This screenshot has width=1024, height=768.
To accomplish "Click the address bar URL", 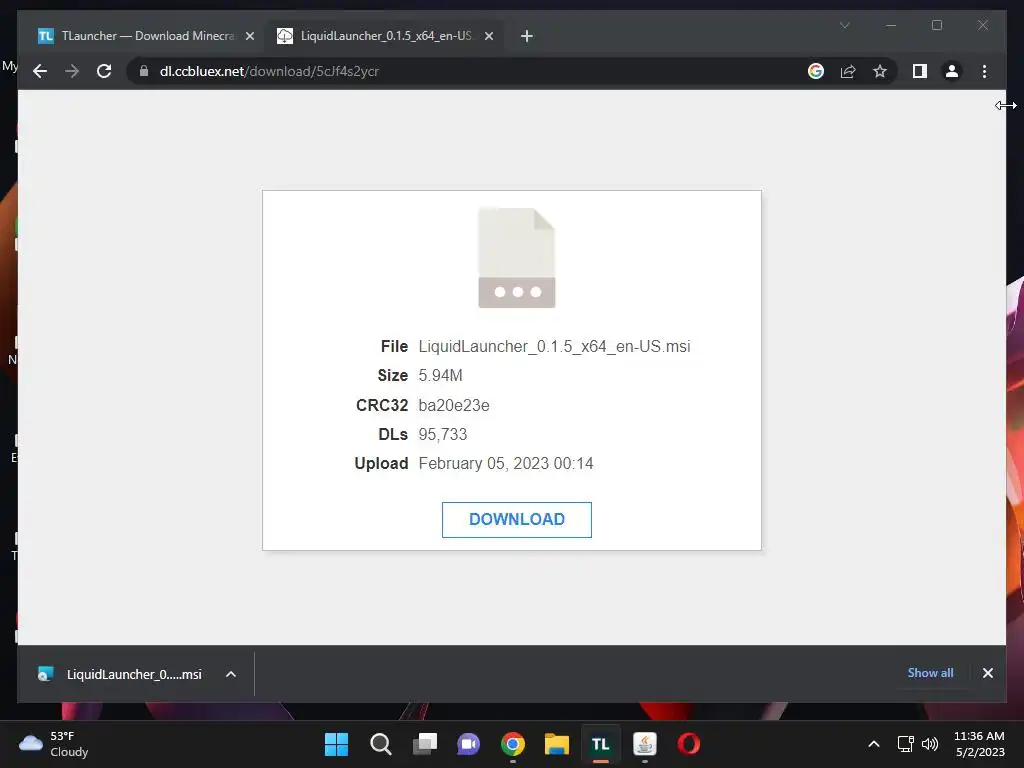I will (x=269, y=71).
